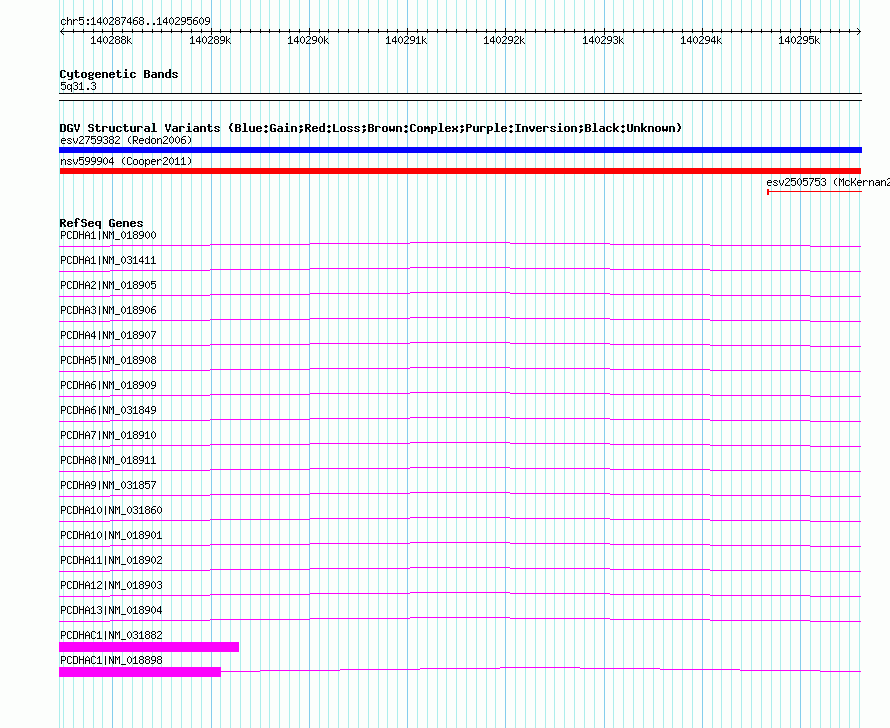Select variant label esv2759382 (Redon2006)
Image resolution: width=890 pixels, height=728 pixels.
126,140
